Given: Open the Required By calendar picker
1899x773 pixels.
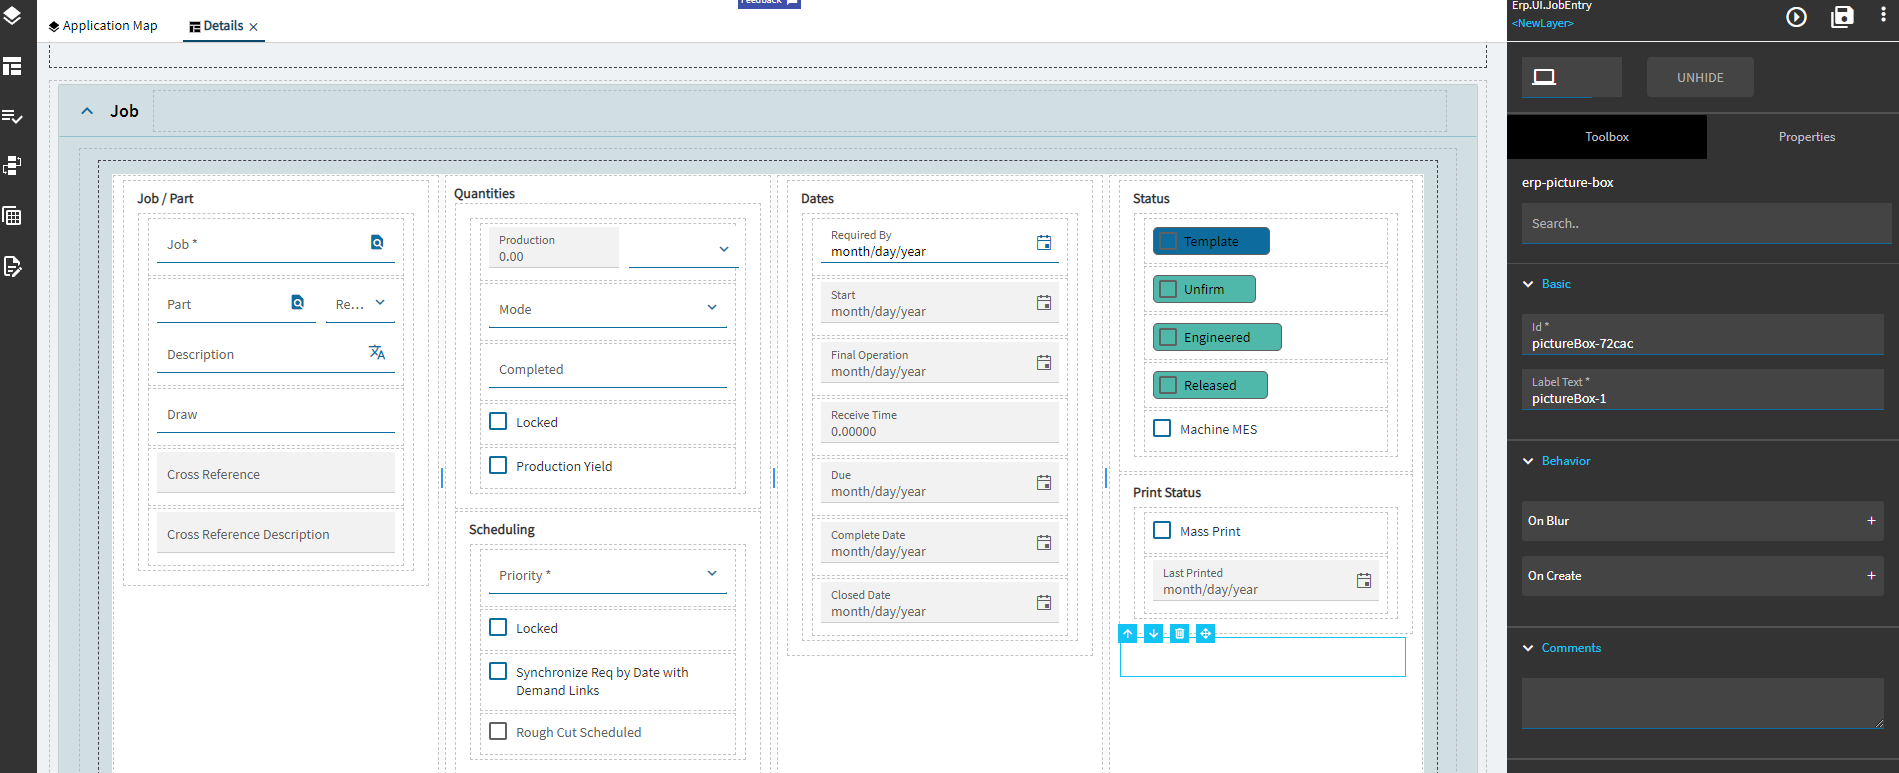Looking at the screenshot, I should 1044,242.
